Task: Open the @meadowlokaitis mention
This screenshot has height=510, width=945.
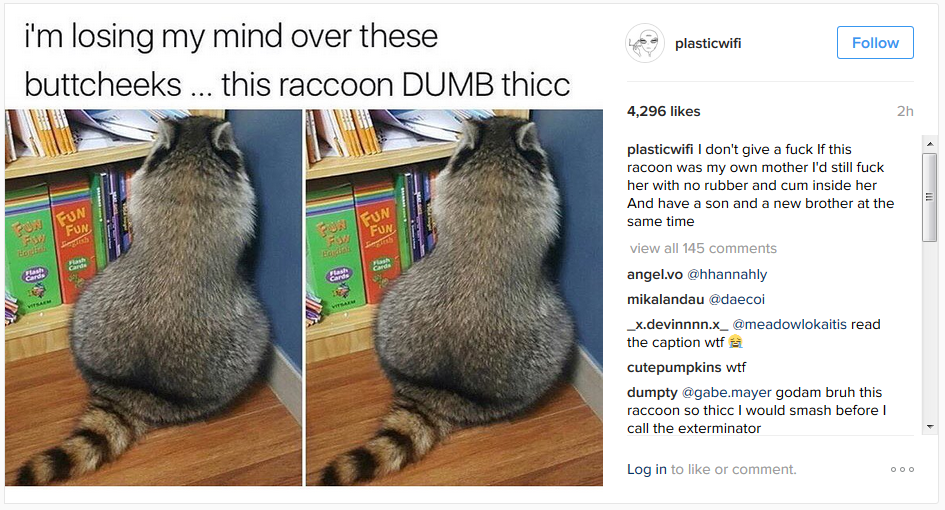Action: (790, 324)
